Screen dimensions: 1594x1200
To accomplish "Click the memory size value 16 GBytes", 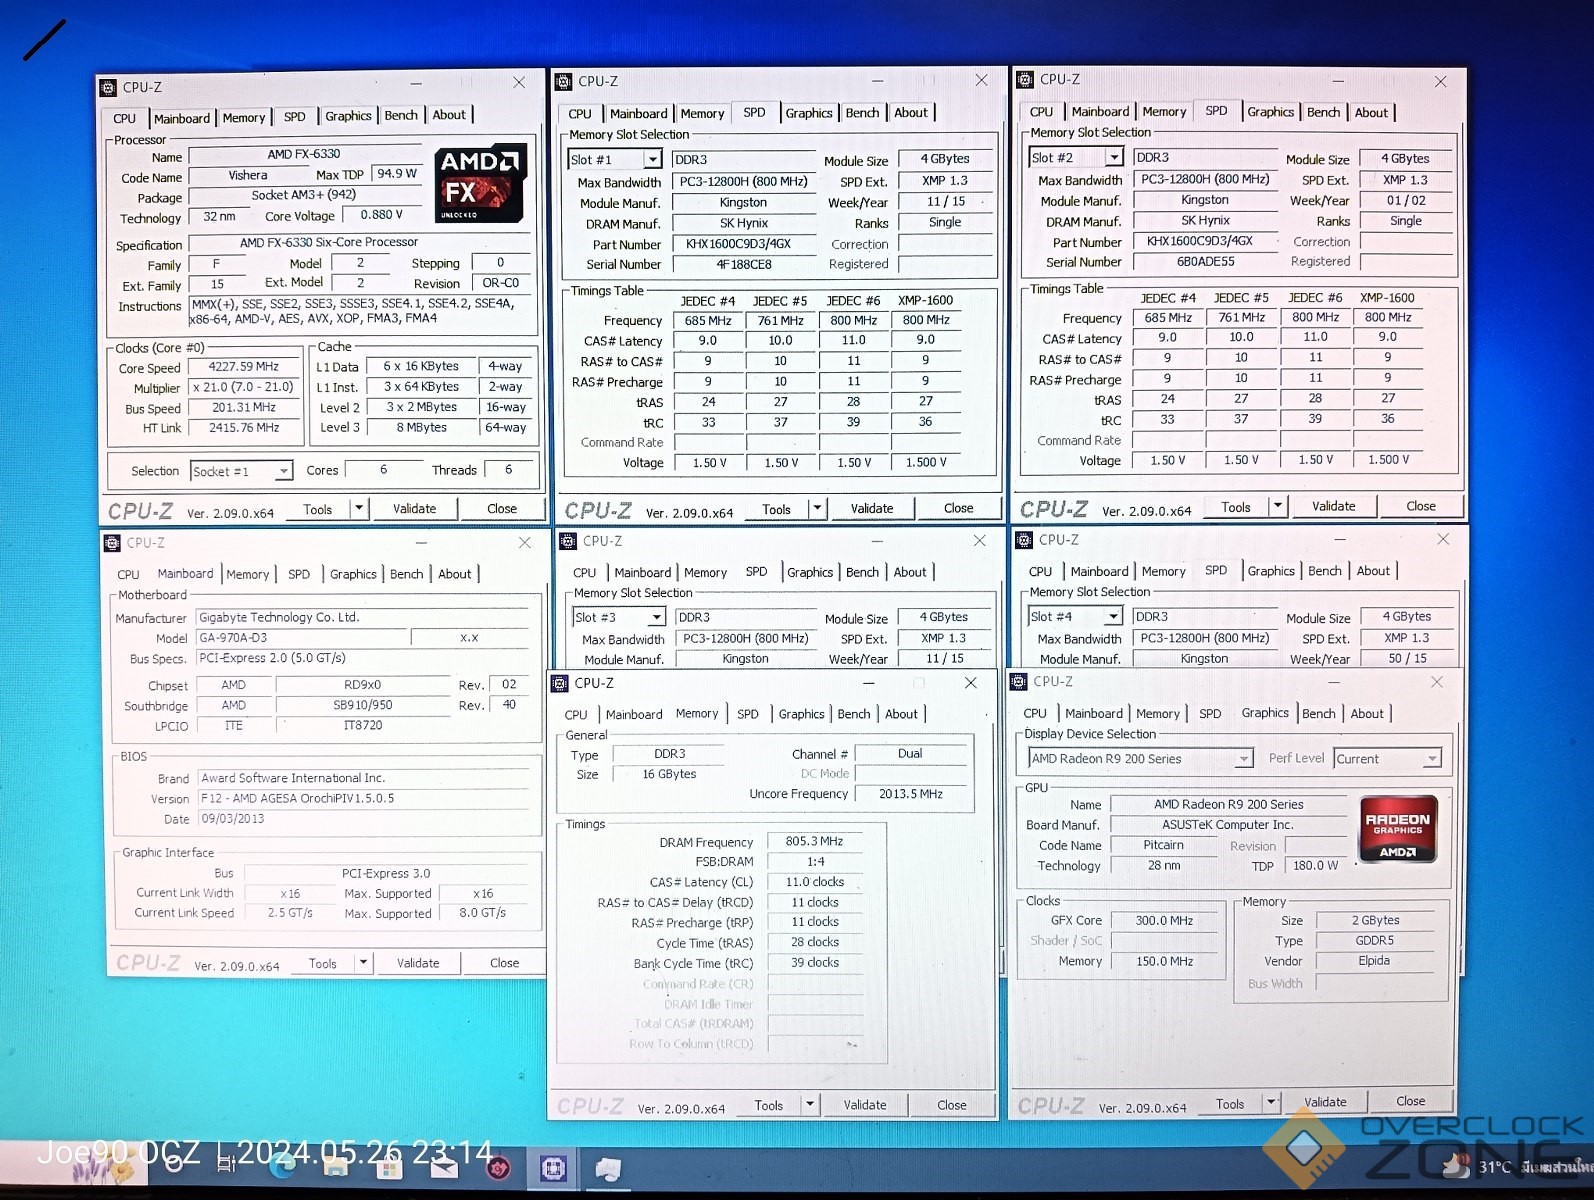I will 669,775.
